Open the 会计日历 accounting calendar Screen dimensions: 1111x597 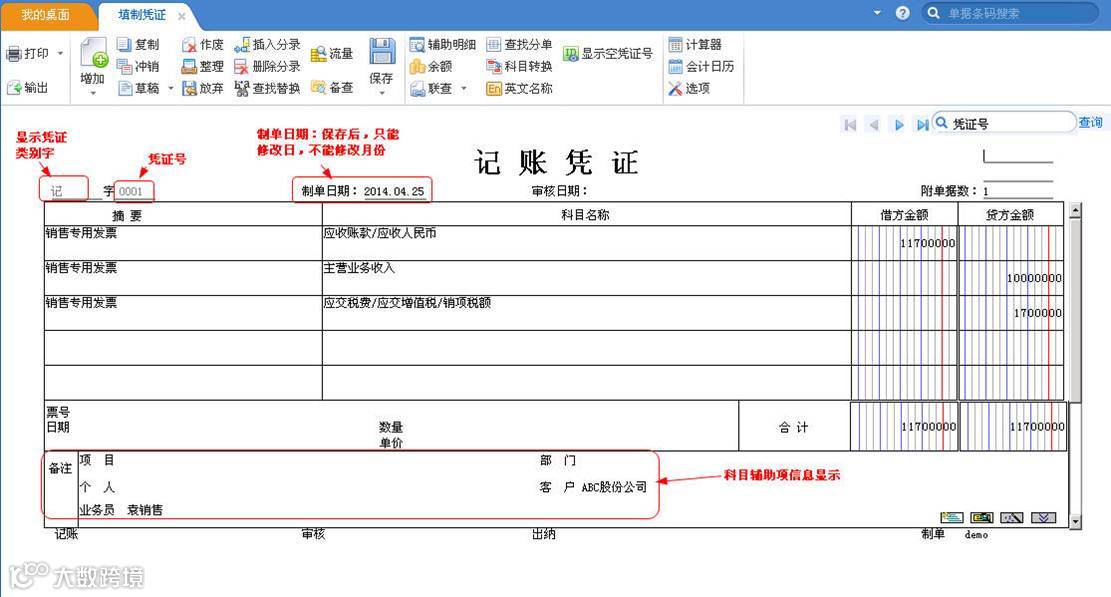[x=701, y=67]
